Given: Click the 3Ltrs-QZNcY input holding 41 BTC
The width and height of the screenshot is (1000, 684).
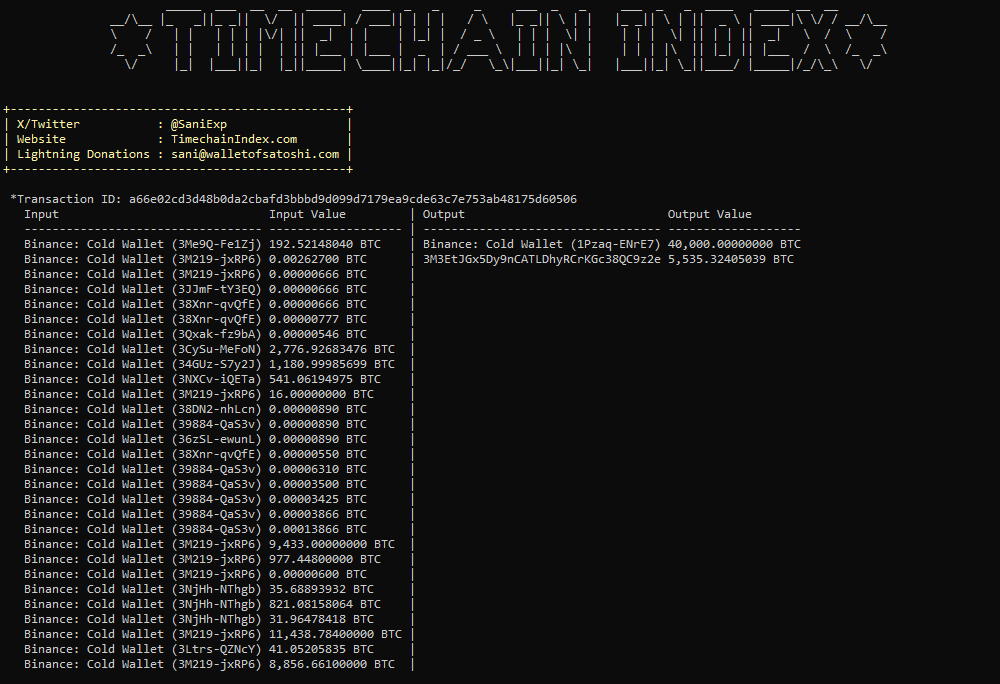Looking at the screenshot, I should pos(133,648).
